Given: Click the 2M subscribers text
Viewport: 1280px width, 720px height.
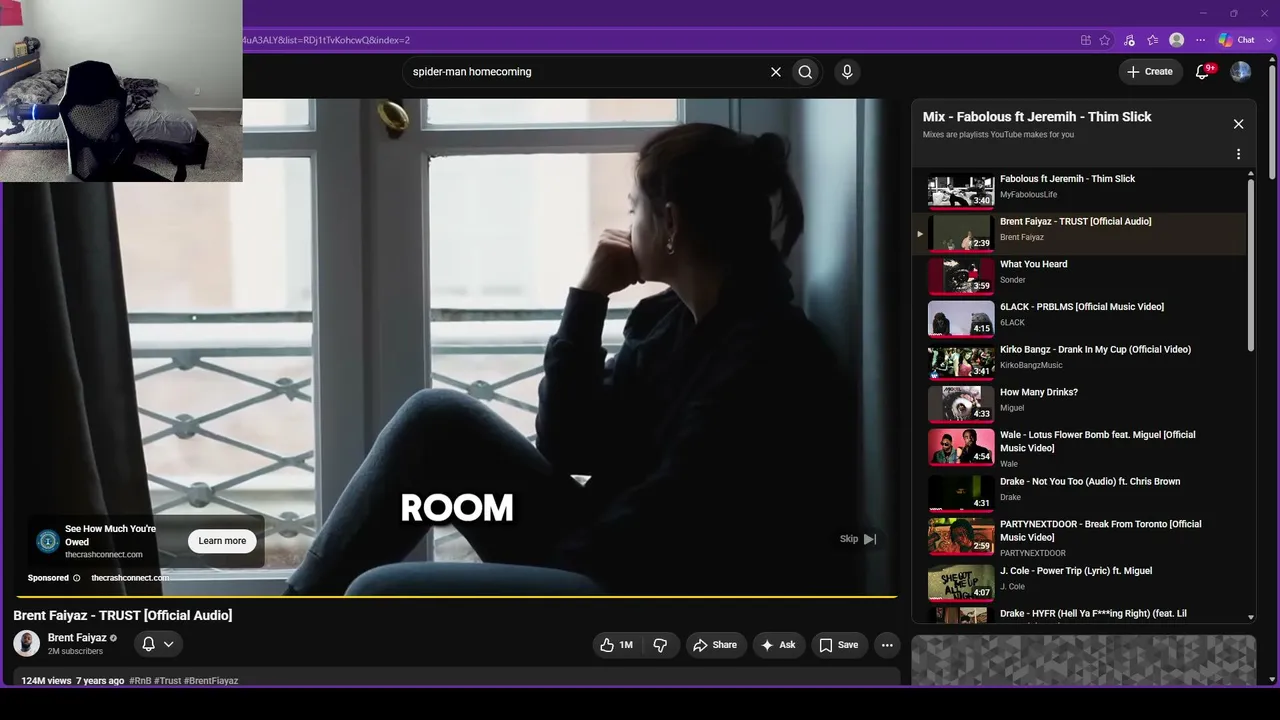Looking at the screenshot, I should pos(75,651).
